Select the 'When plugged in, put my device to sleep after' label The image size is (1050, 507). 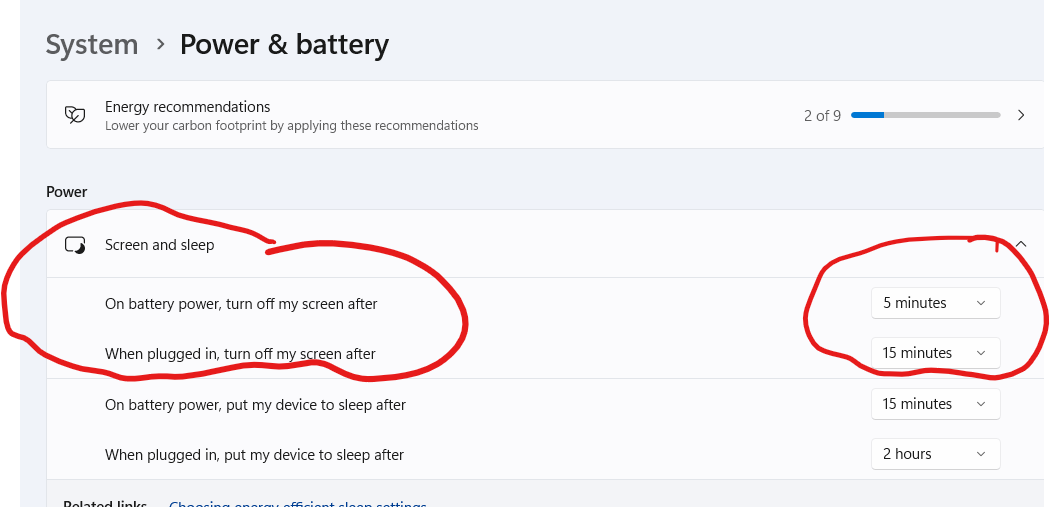pyautogui.click(x=254, y=455)
